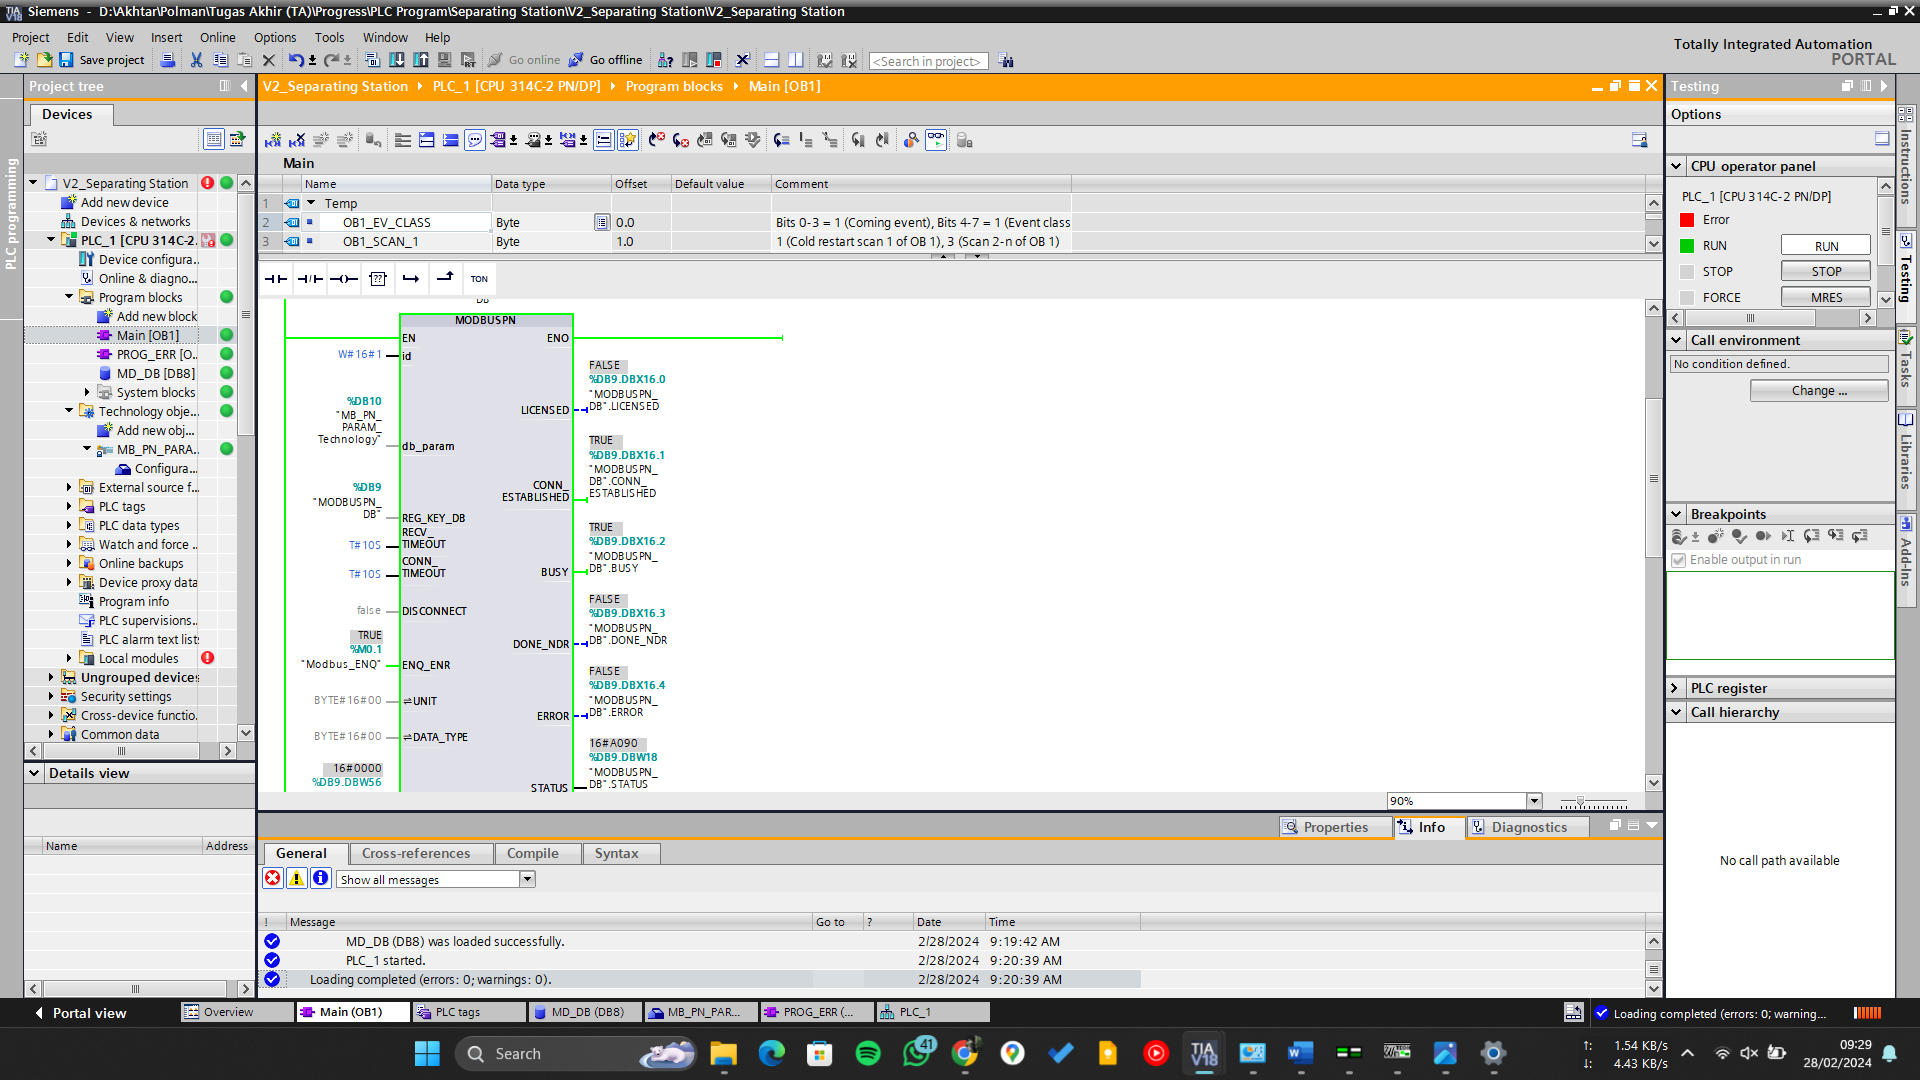Screen dimensions: 1920x1080
Task: Toggle the error messages filter icon
Action: pyautogui.click(x=272, y=878)
